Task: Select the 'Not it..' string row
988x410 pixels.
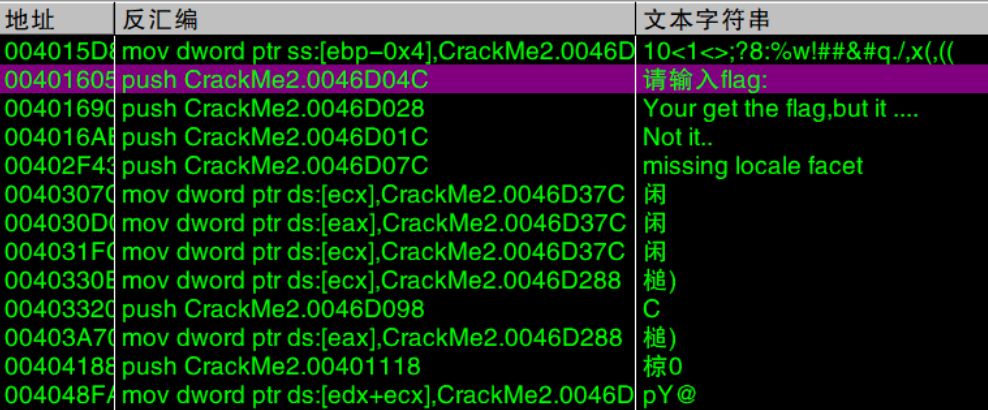Action: click(x=494, y=137)
